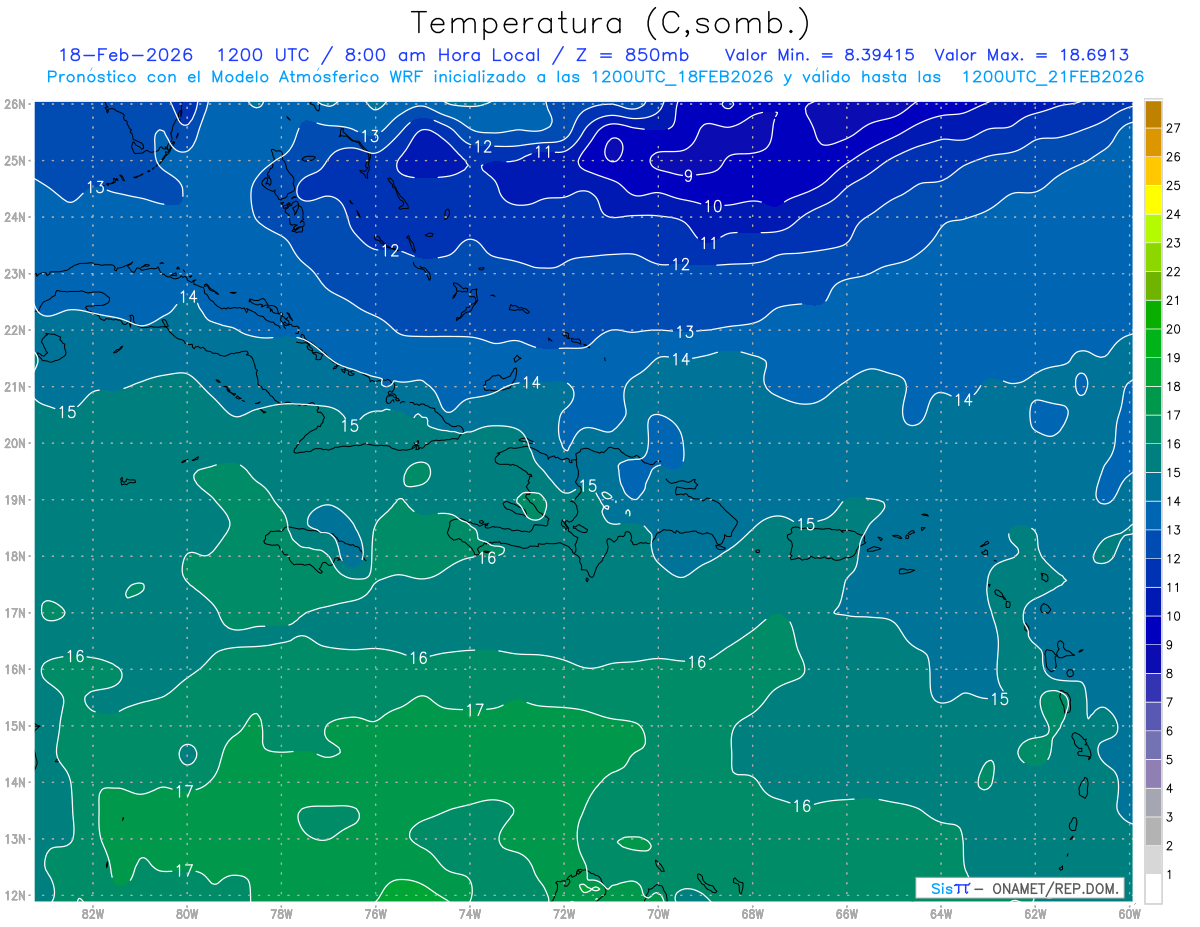Click the "20N" latitude axis label
The image size is (1200, 927).
(15, 443)
